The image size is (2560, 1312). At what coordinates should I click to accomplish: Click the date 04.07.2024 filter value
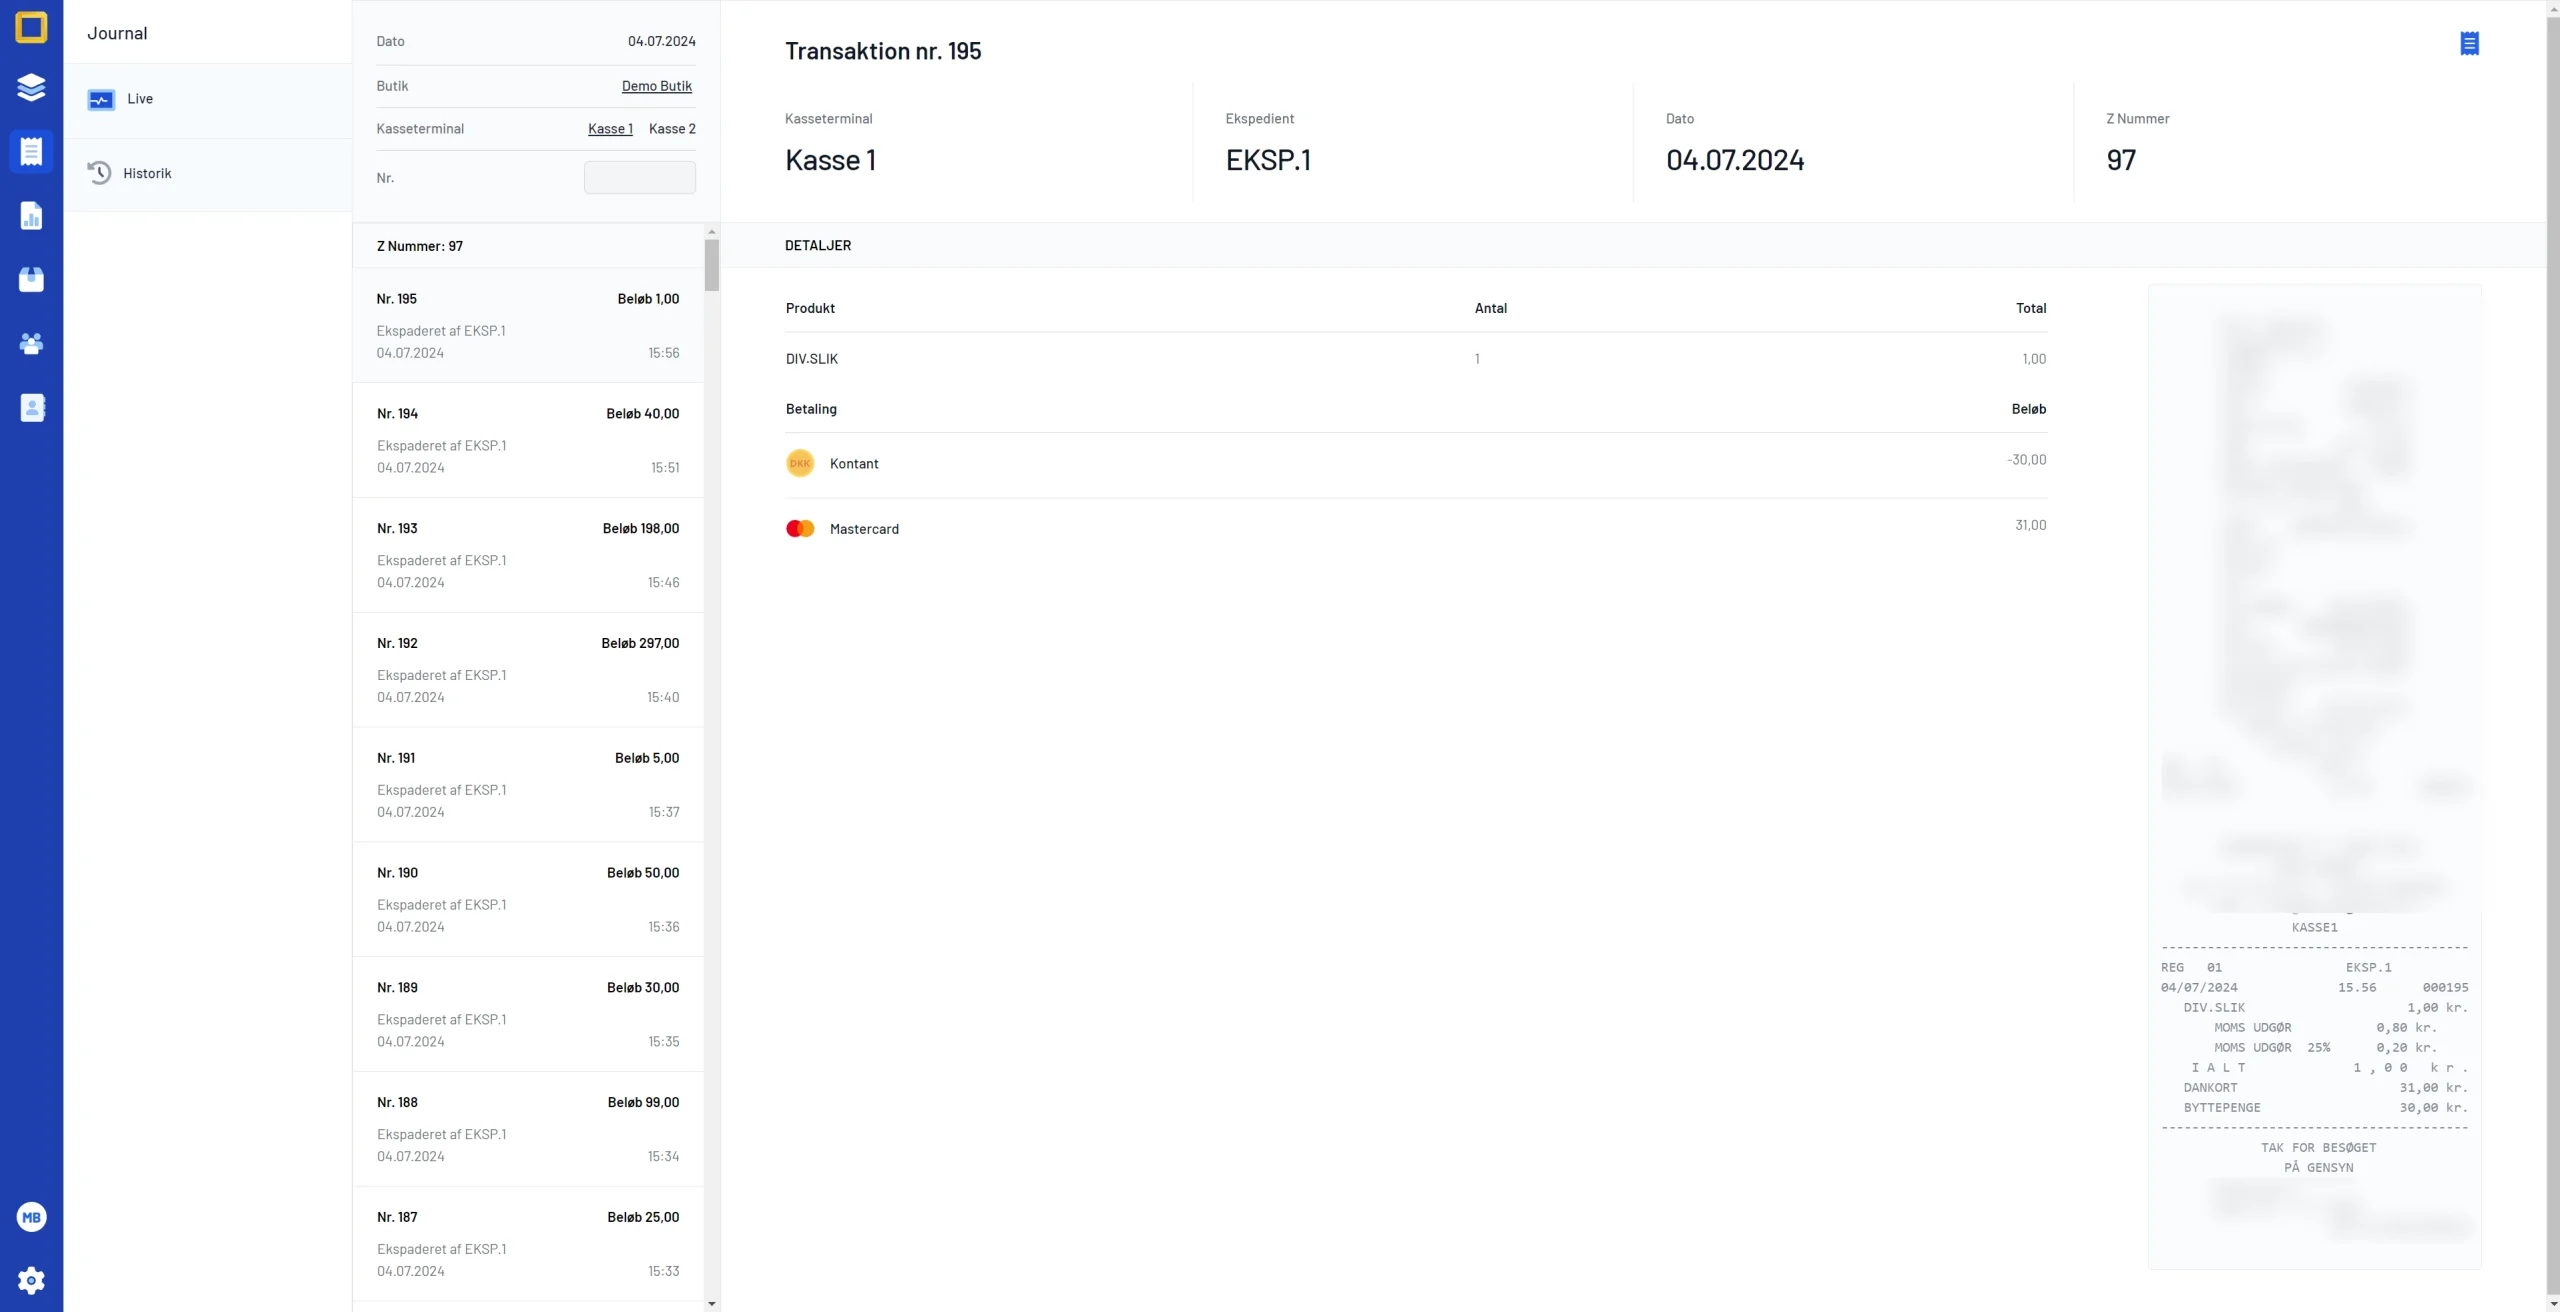(x=661, y=41)
